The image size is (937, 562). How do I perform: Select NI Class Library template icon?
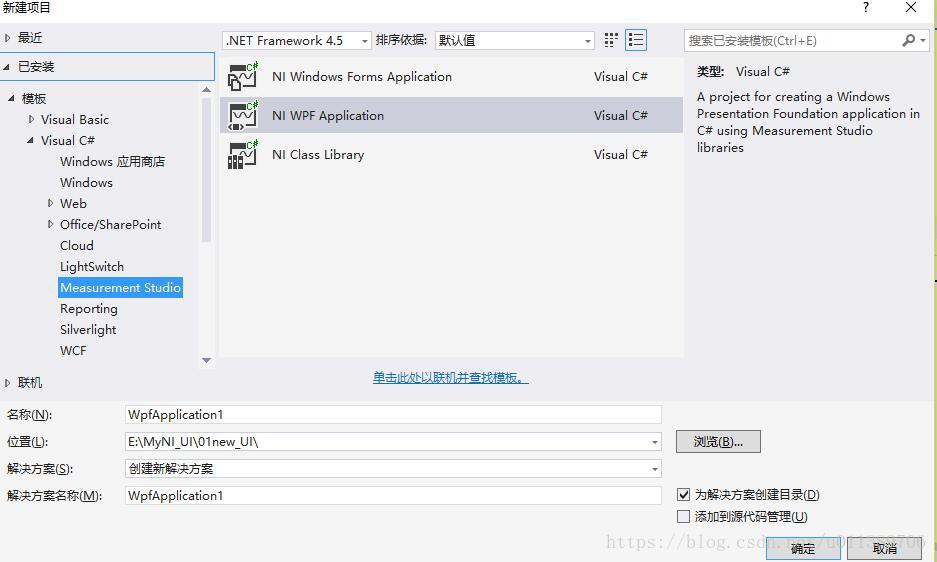click(x=243, y=154)
